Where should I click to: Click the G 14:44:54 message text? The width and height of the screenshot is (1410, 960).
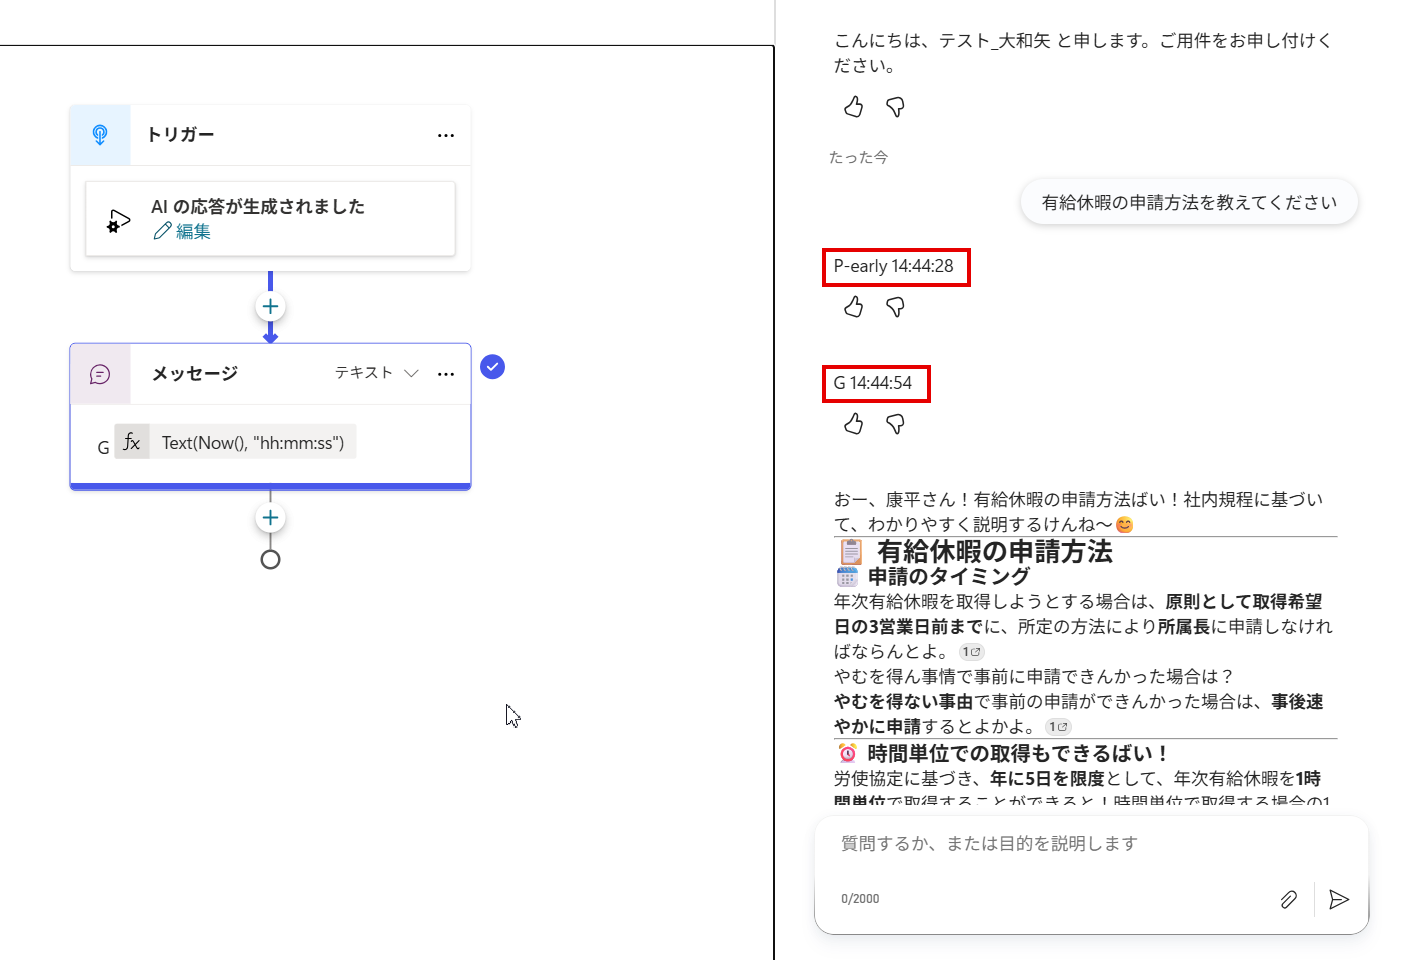pos(873,383)
